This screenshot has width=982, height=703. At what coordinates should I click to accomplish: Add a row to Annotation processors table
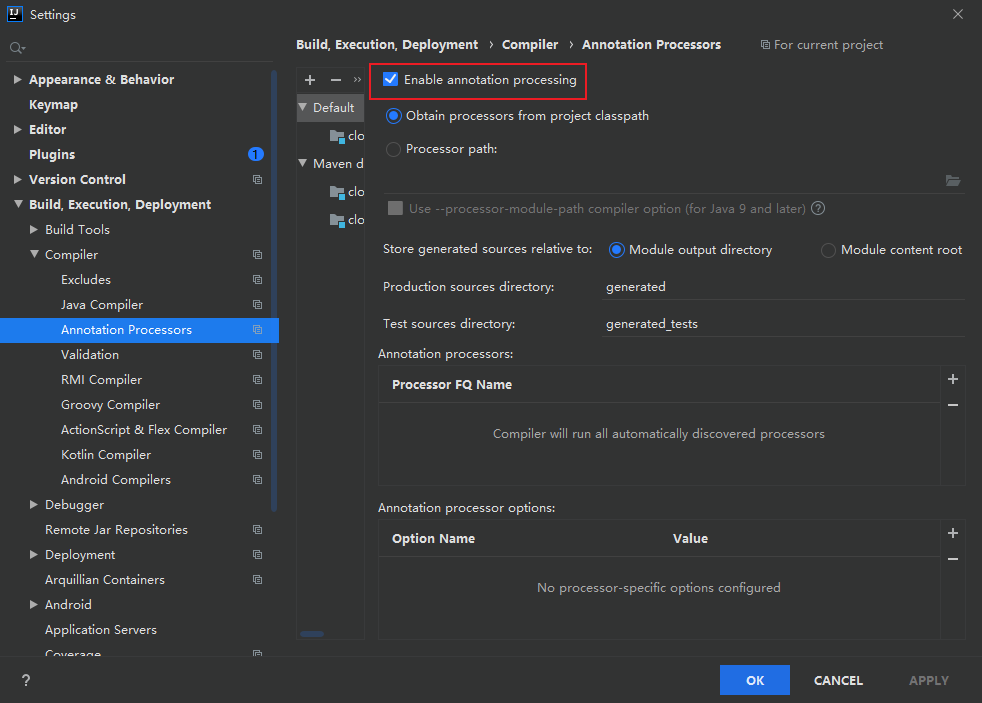pyautogui.click(x=953, y=379)
